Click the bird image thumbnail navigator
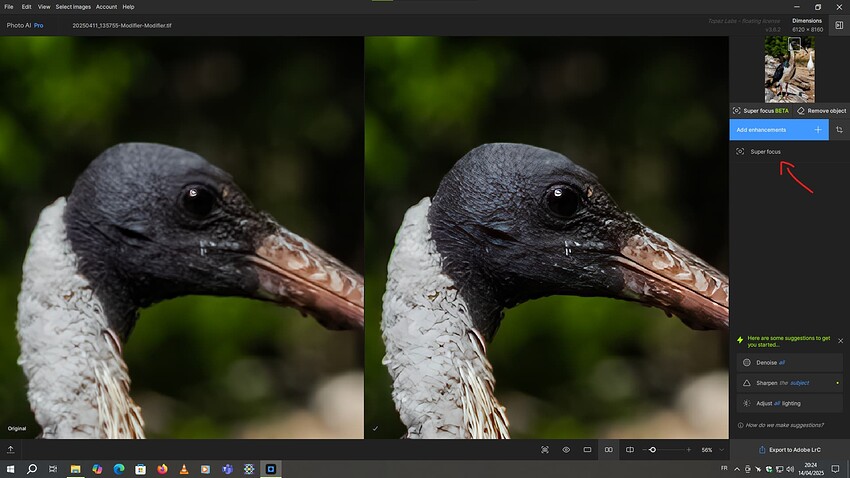 pos(790,69)
